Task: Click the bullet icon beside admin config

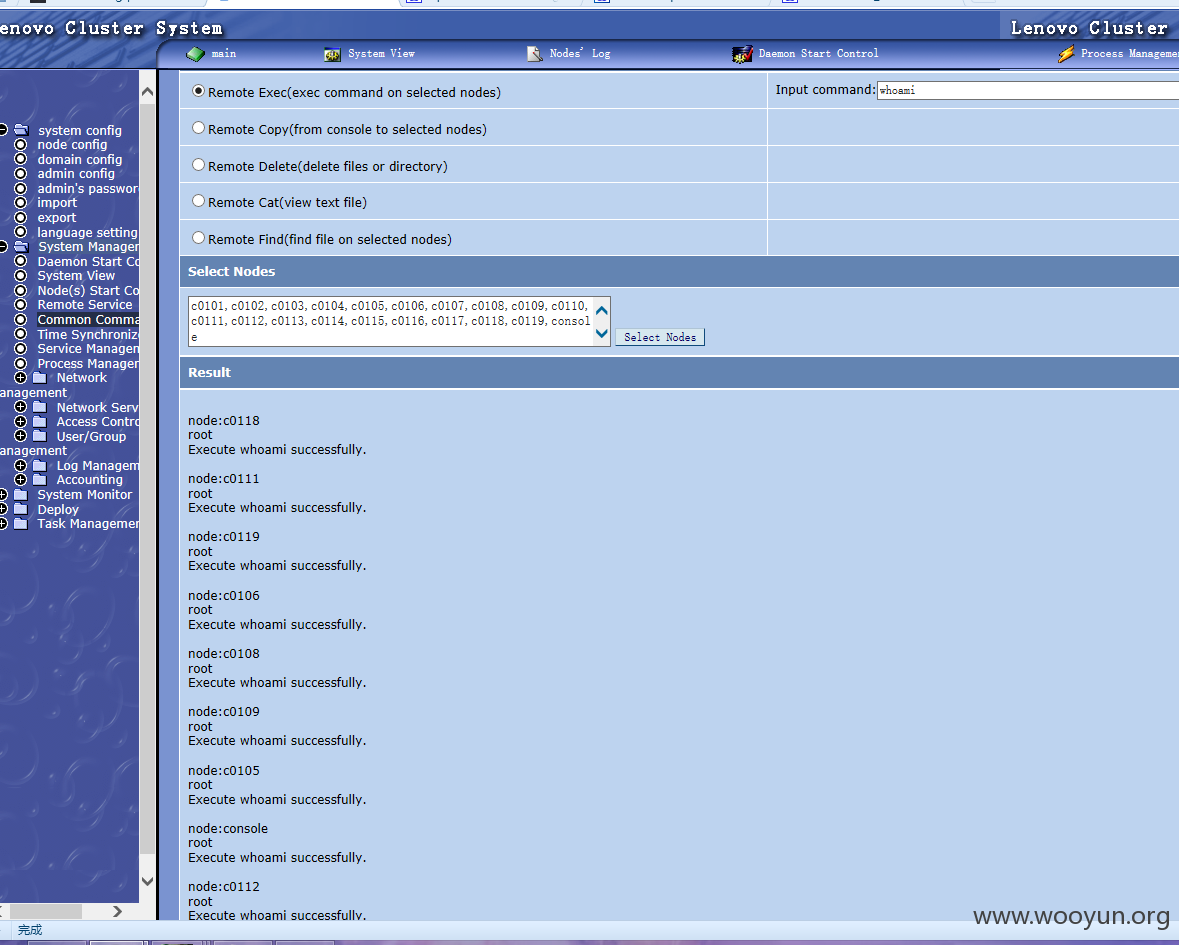Action: point(21,174)
